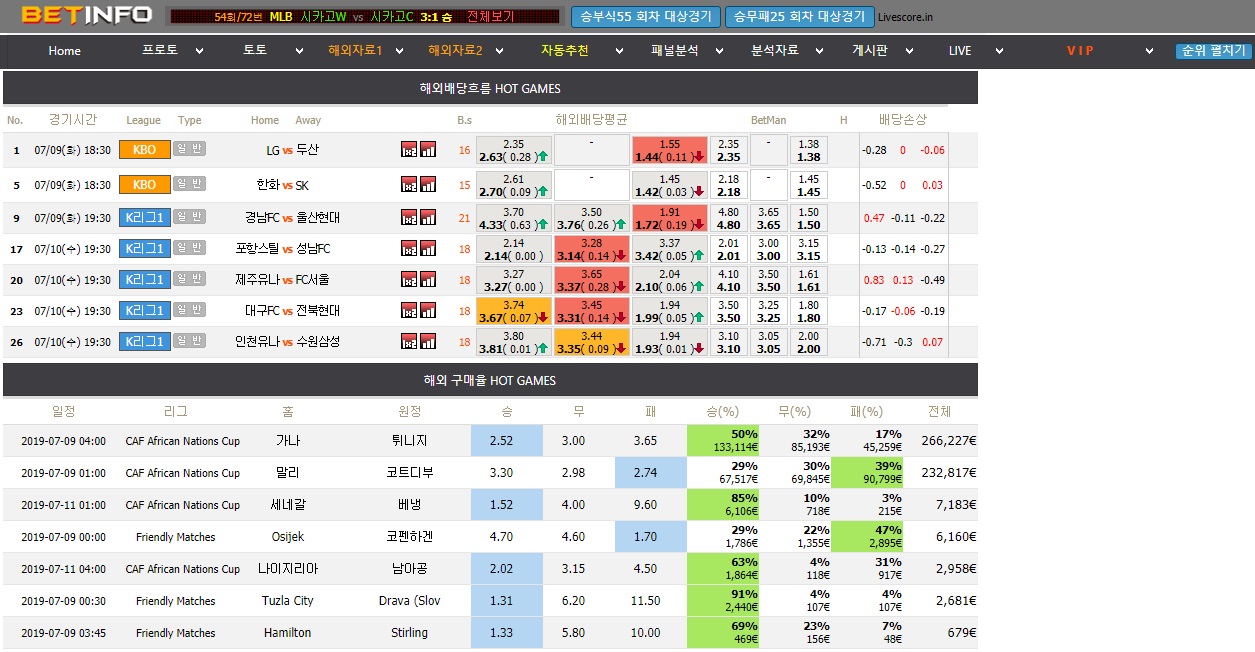Select the K리그1 badge for 포항스틸 vs 성남FC
The width and height of the screenshot is (1255, 652).
coord(144,248)
